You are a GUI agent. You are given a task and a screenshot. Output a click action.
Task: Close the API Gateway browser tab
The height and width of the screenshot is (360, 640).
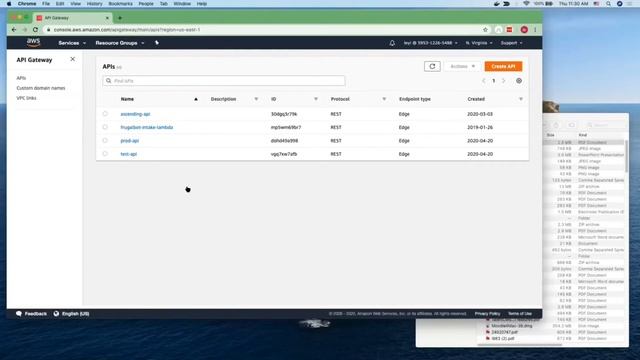point(107,18)
